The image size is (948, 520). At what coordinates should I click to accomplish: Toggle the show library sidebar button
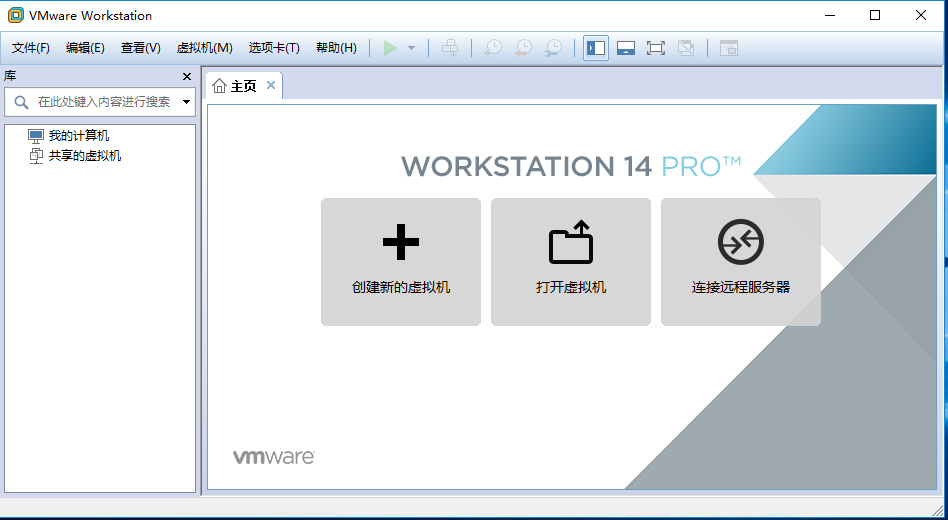(596, 48)
